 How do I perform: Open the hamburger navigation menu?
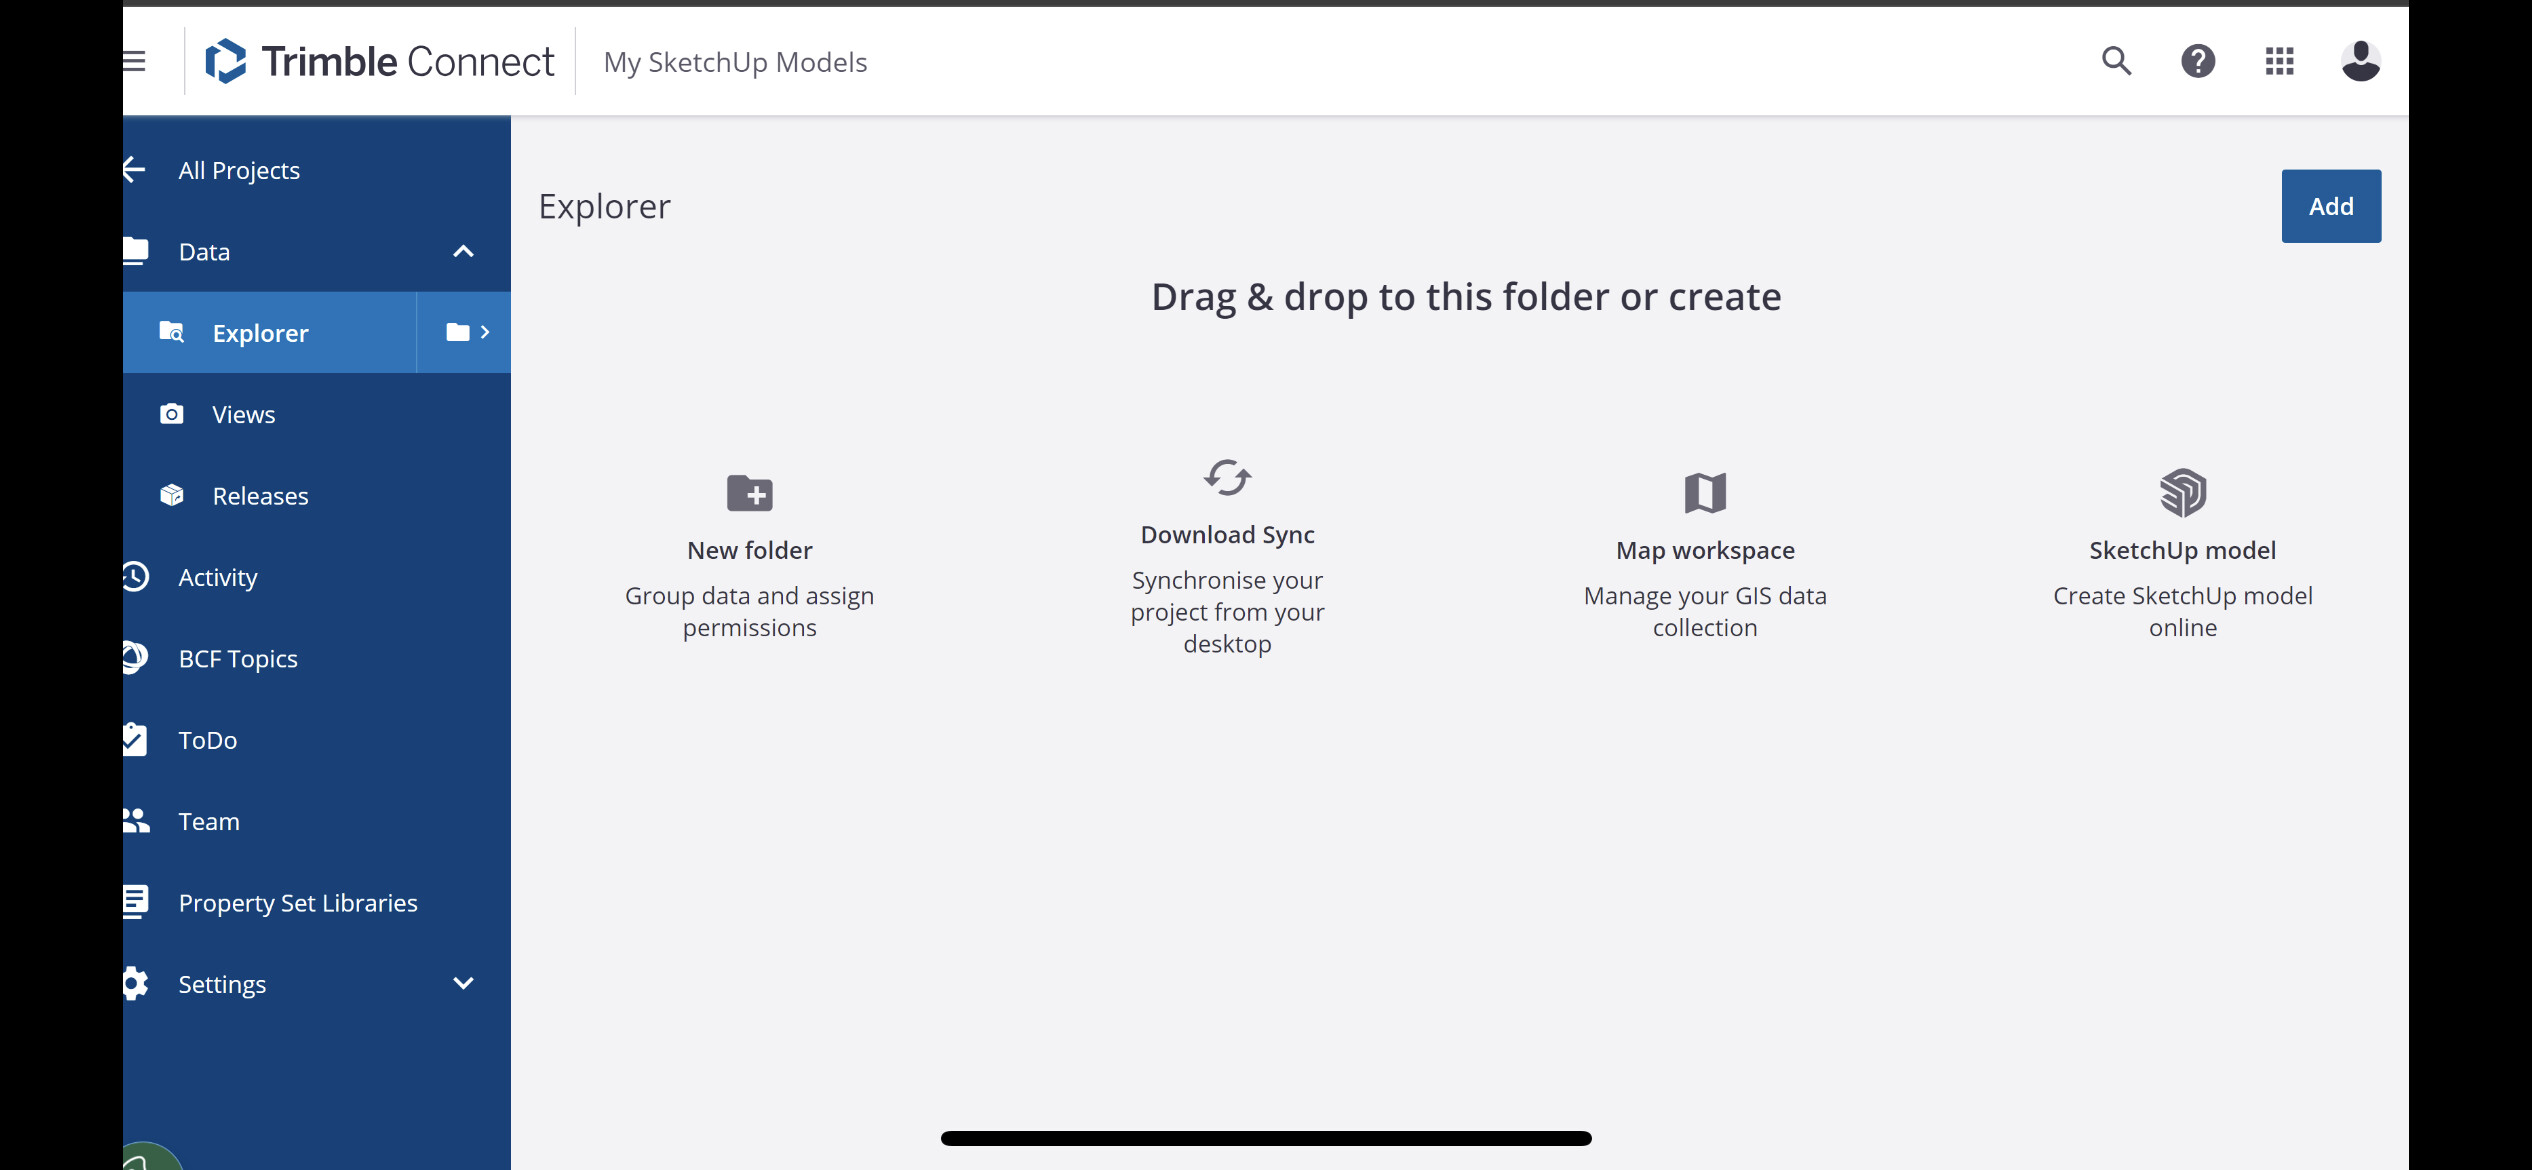134,62
